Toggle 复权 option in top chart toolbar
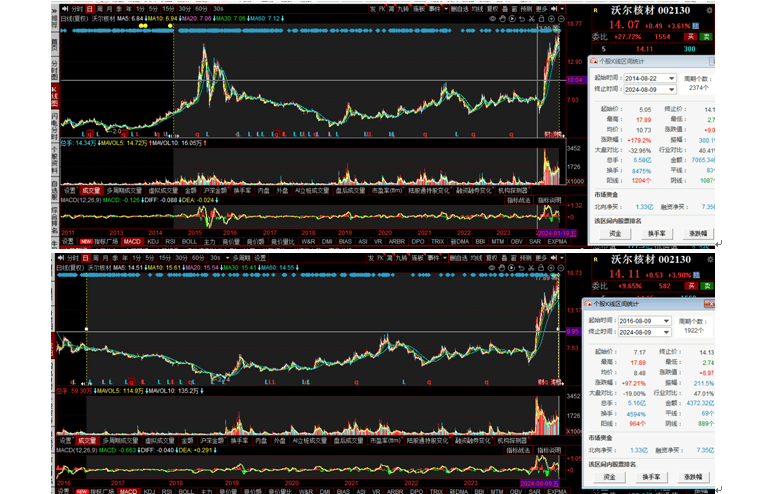This screenshot has height=494, width=767. (492, 9)
